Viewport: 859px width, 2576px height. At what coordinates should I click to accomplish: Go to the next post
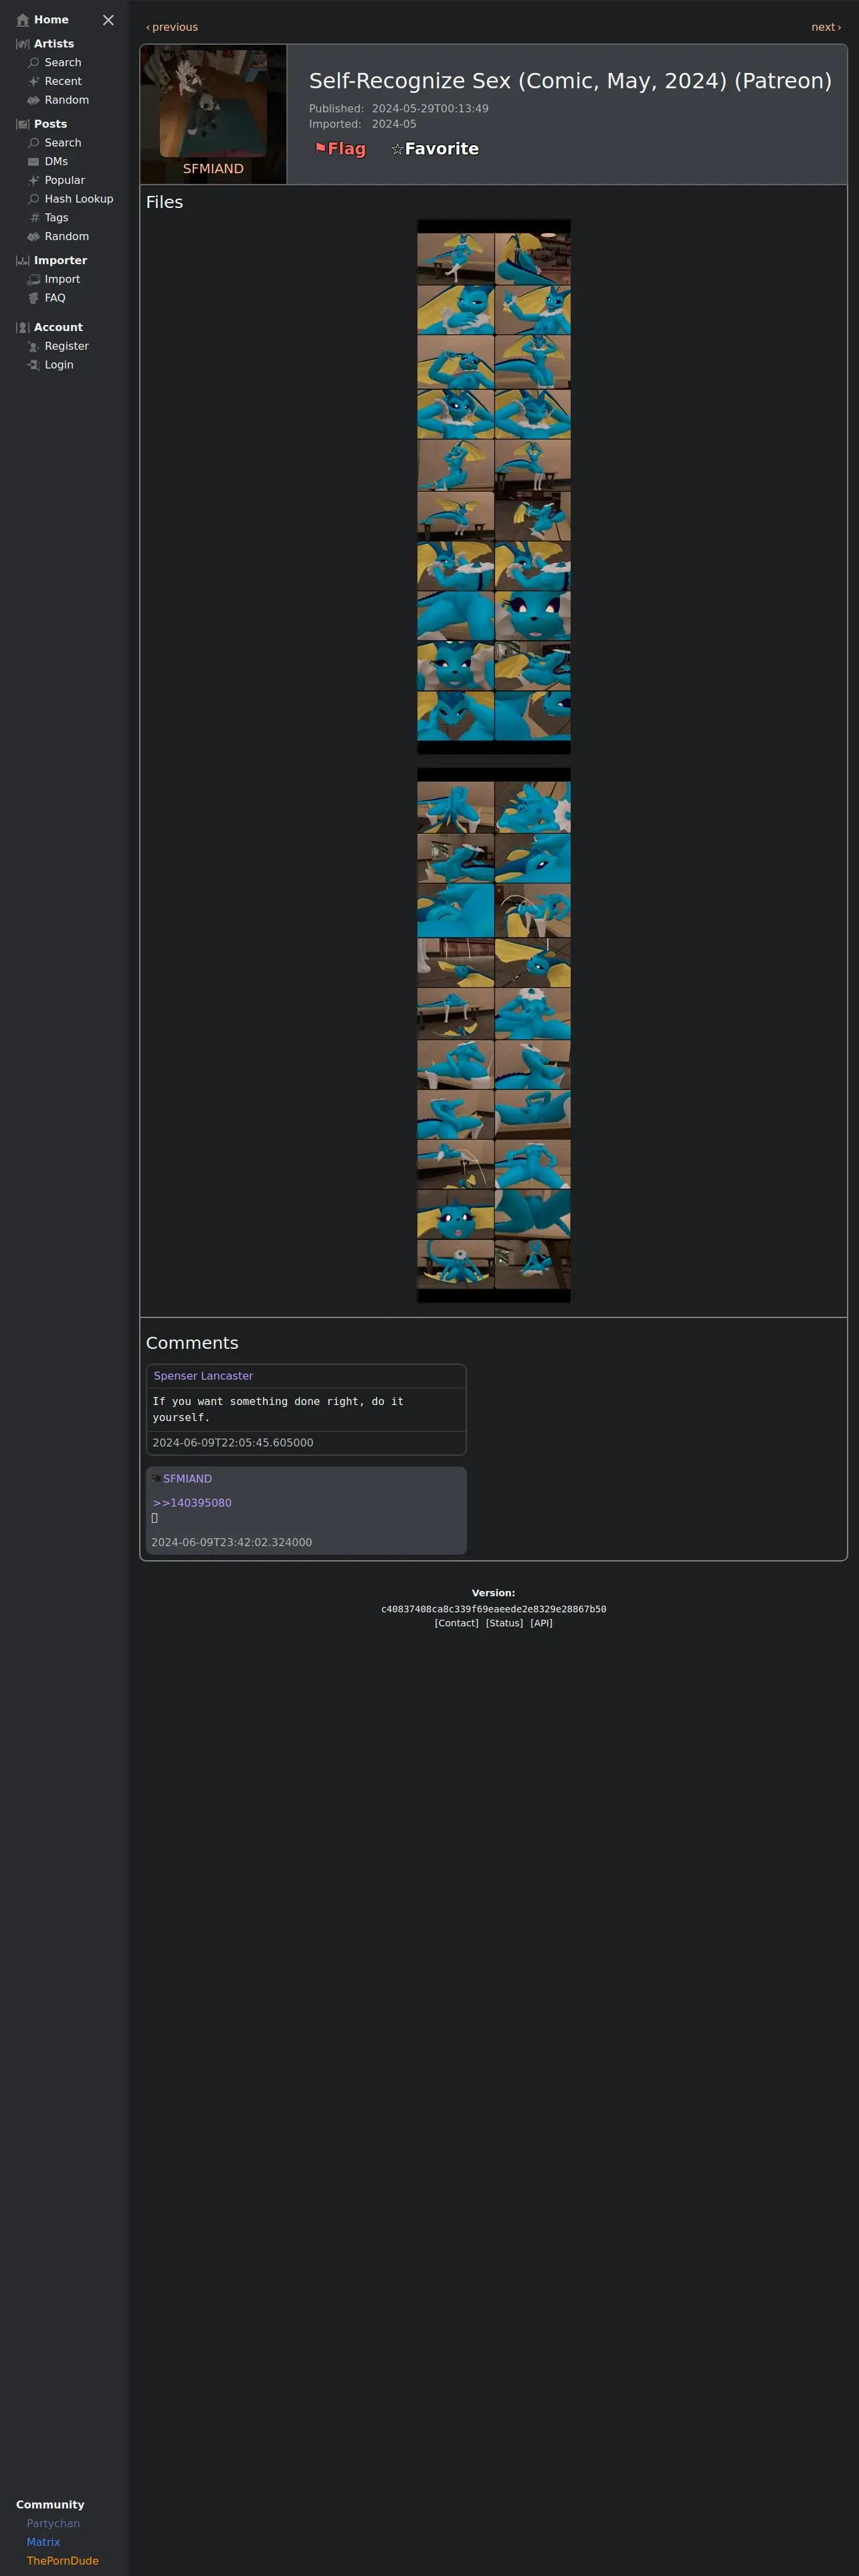pos(826,27)
